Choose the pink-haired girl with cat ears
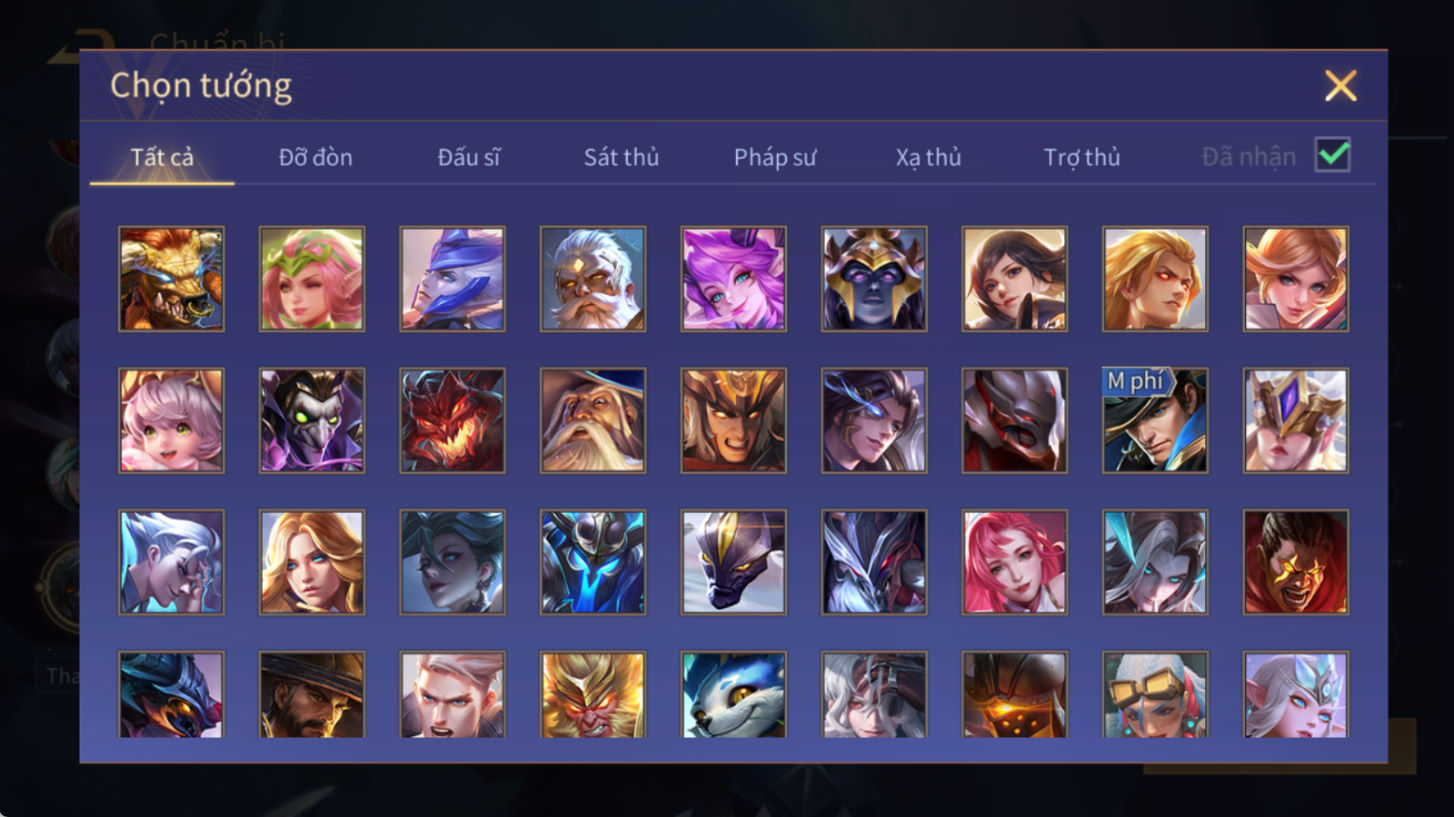Viewport: 1454px width, 817px height. pyautogui.click(x=171, y=421)
